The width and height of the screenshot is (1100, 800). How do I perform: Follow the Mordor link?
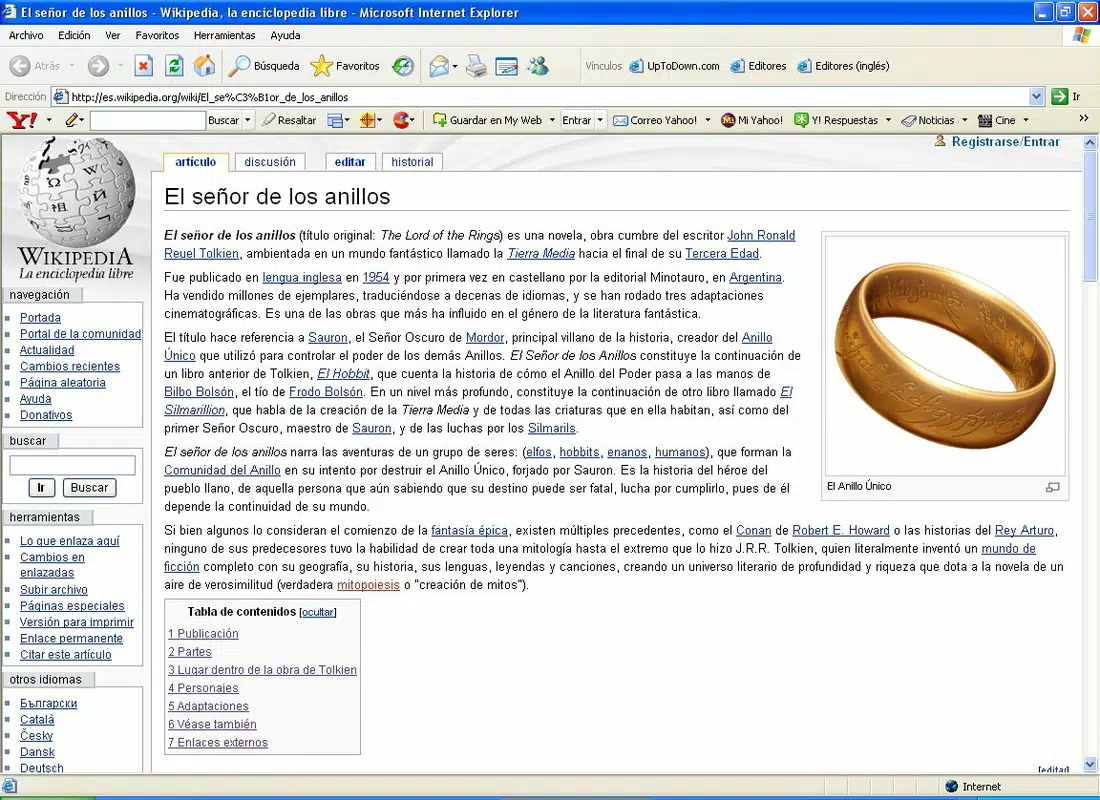pos(485,338)
